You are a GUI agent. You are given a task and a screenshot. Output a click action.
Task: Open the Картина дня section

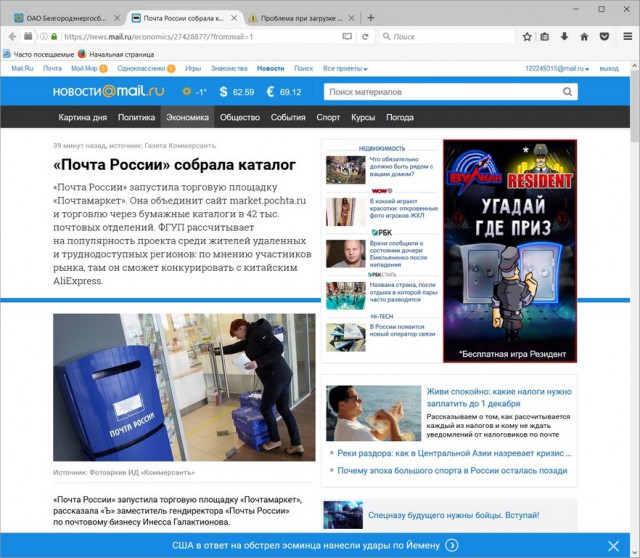point(82,118)
